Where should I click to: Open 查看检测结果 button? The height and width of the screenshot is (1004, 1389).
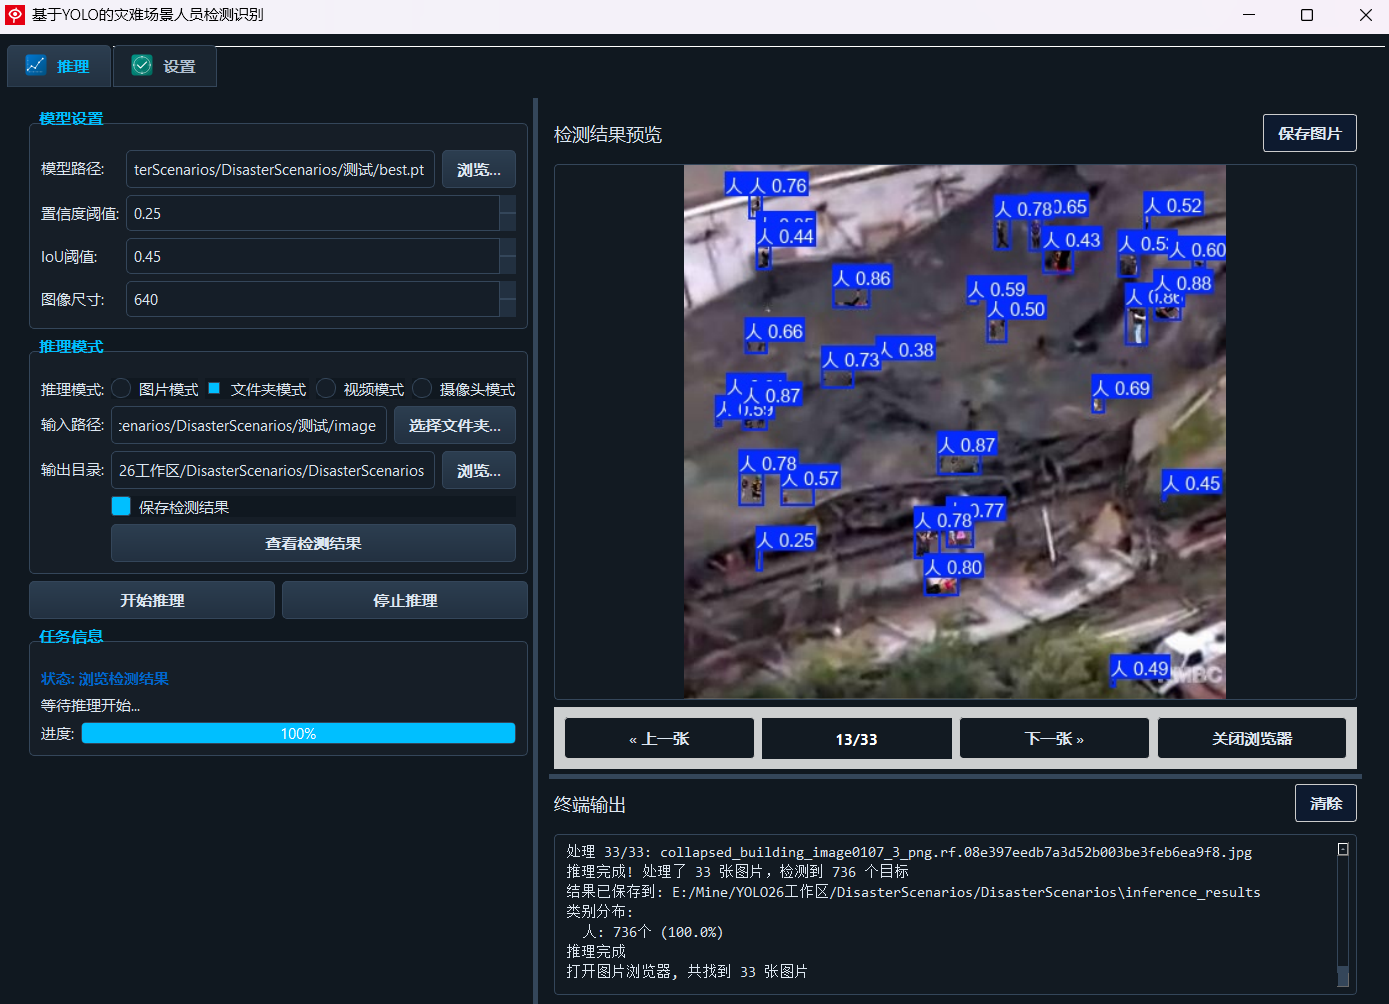(x=313, y=543)
